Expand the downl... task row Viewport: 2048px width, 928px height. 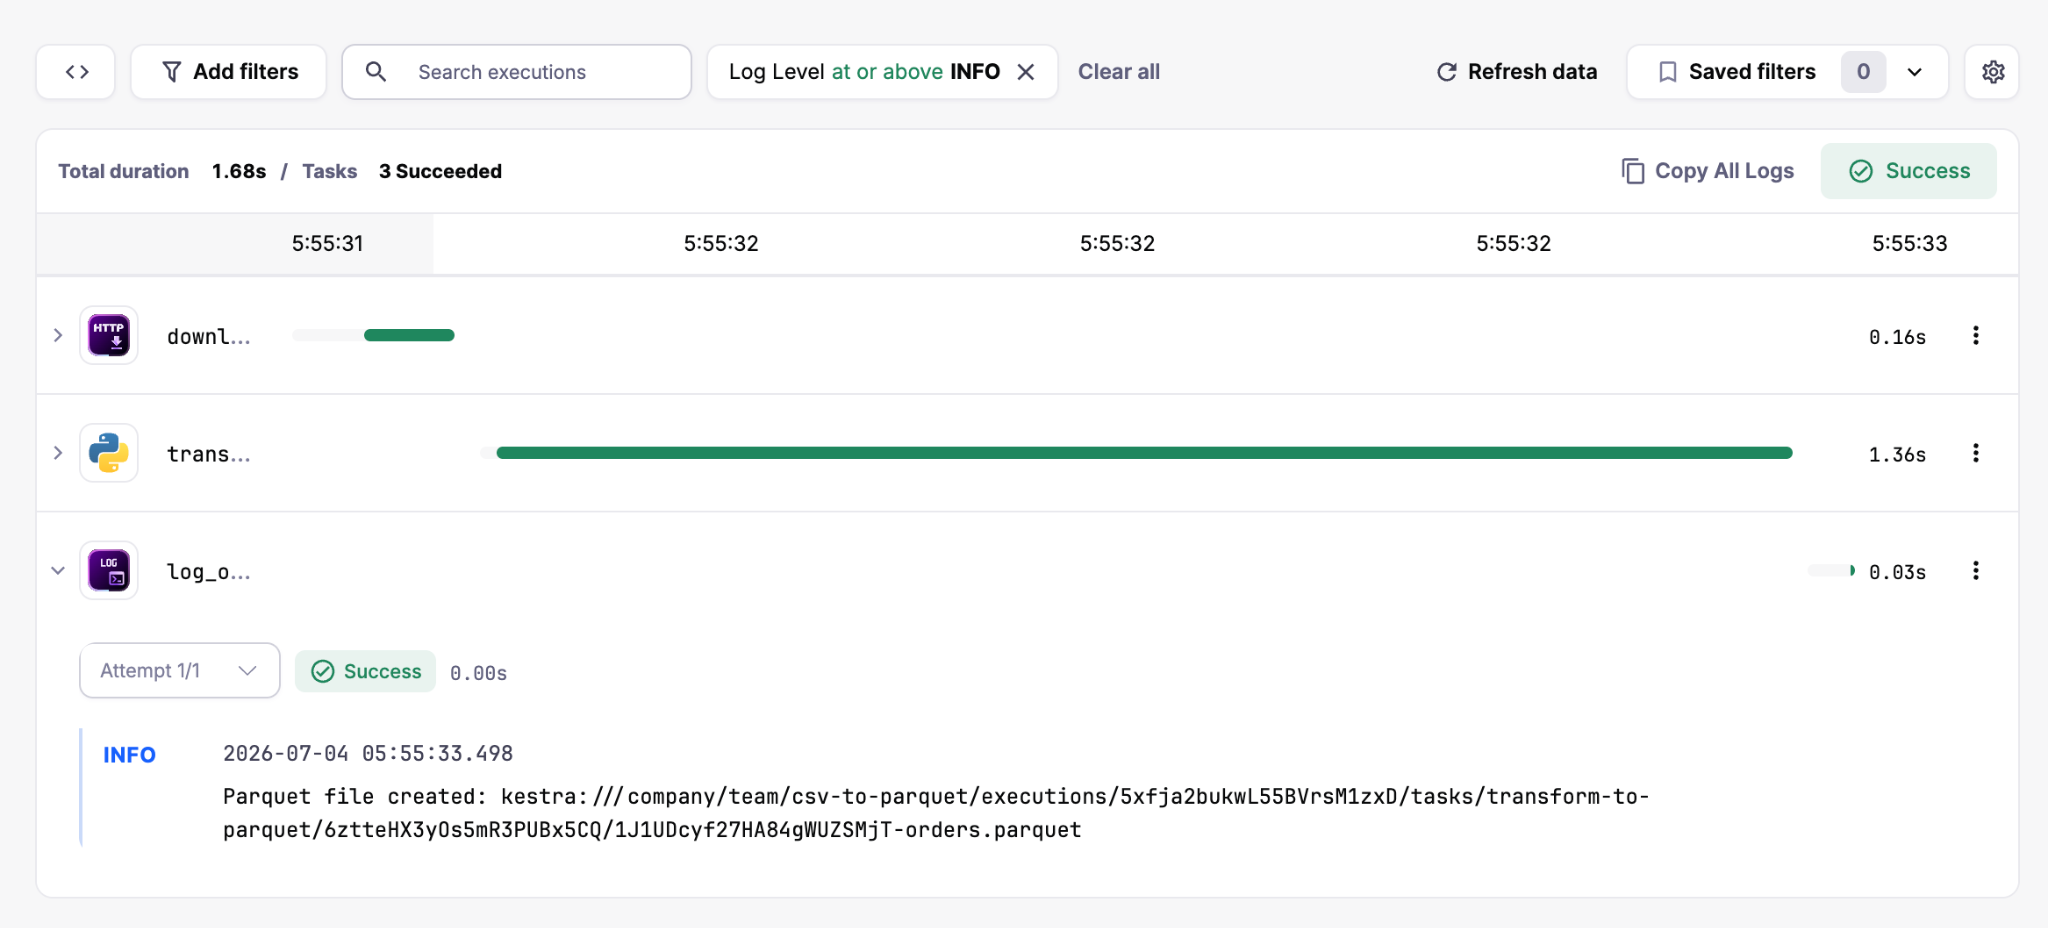pyautogui.click(x=58, y=336)
